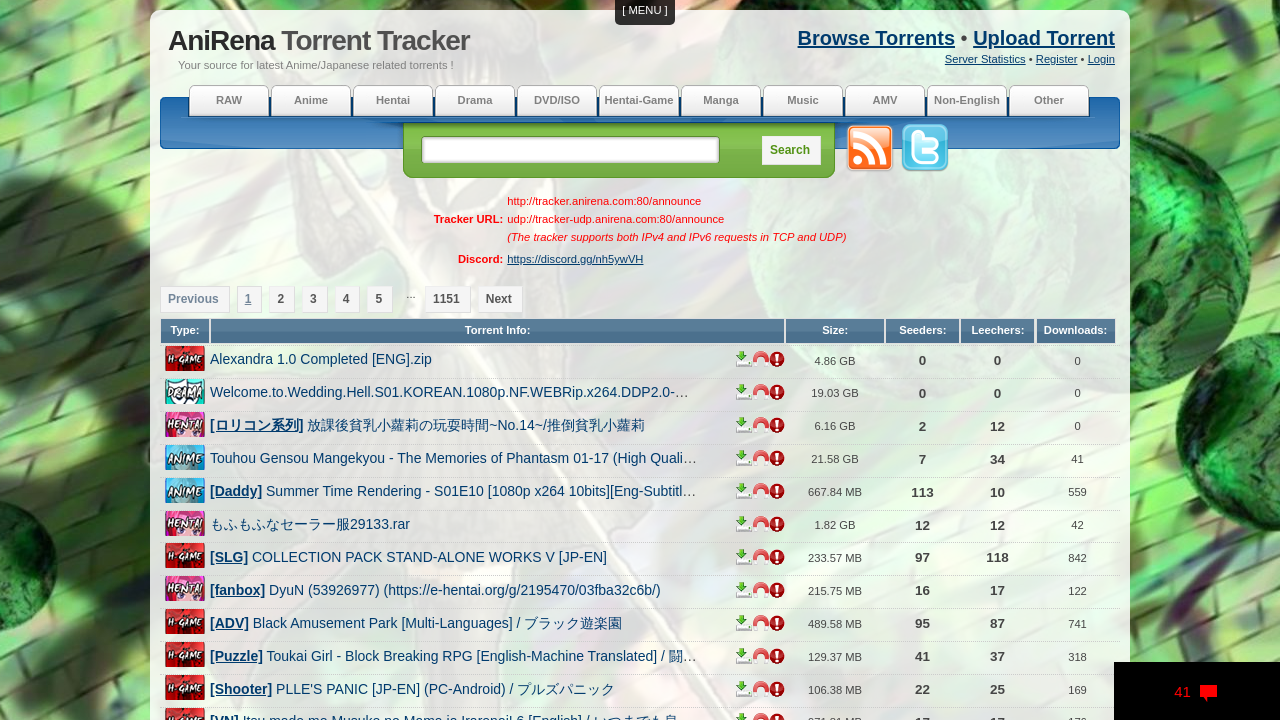
Task: Open the AMV category tab
Action: click(x=885, y=101)
